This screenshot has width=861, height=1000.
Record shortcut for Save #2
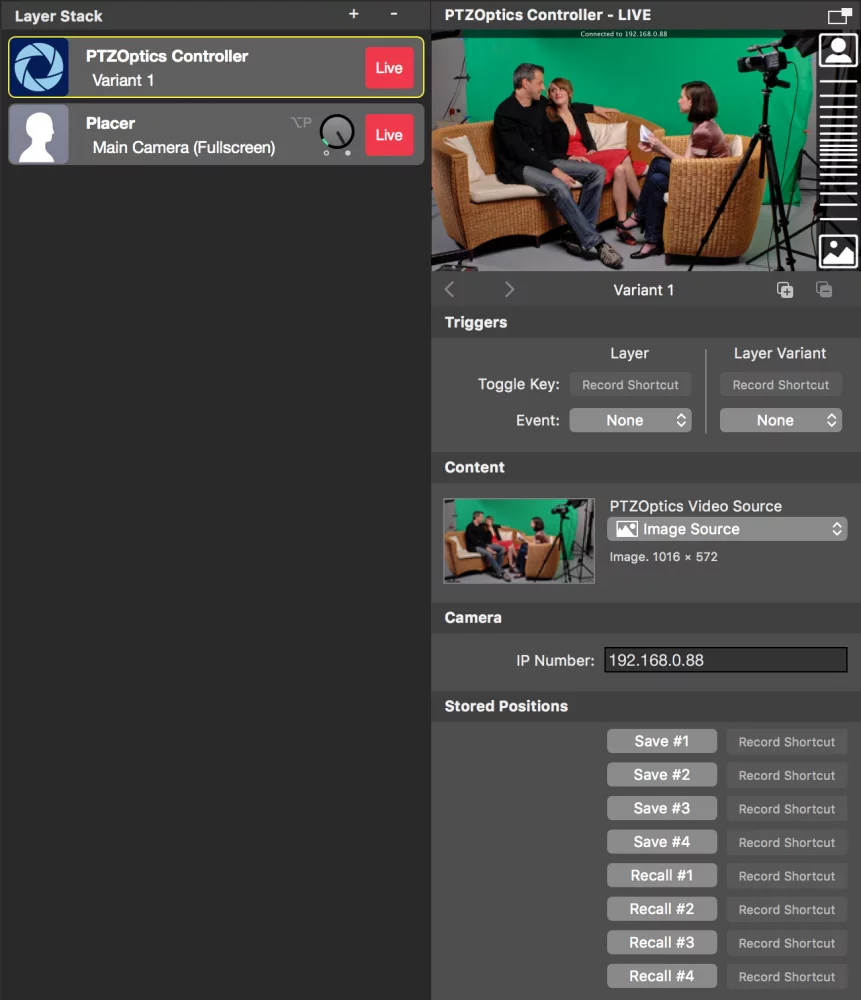[x=786, y=776]
